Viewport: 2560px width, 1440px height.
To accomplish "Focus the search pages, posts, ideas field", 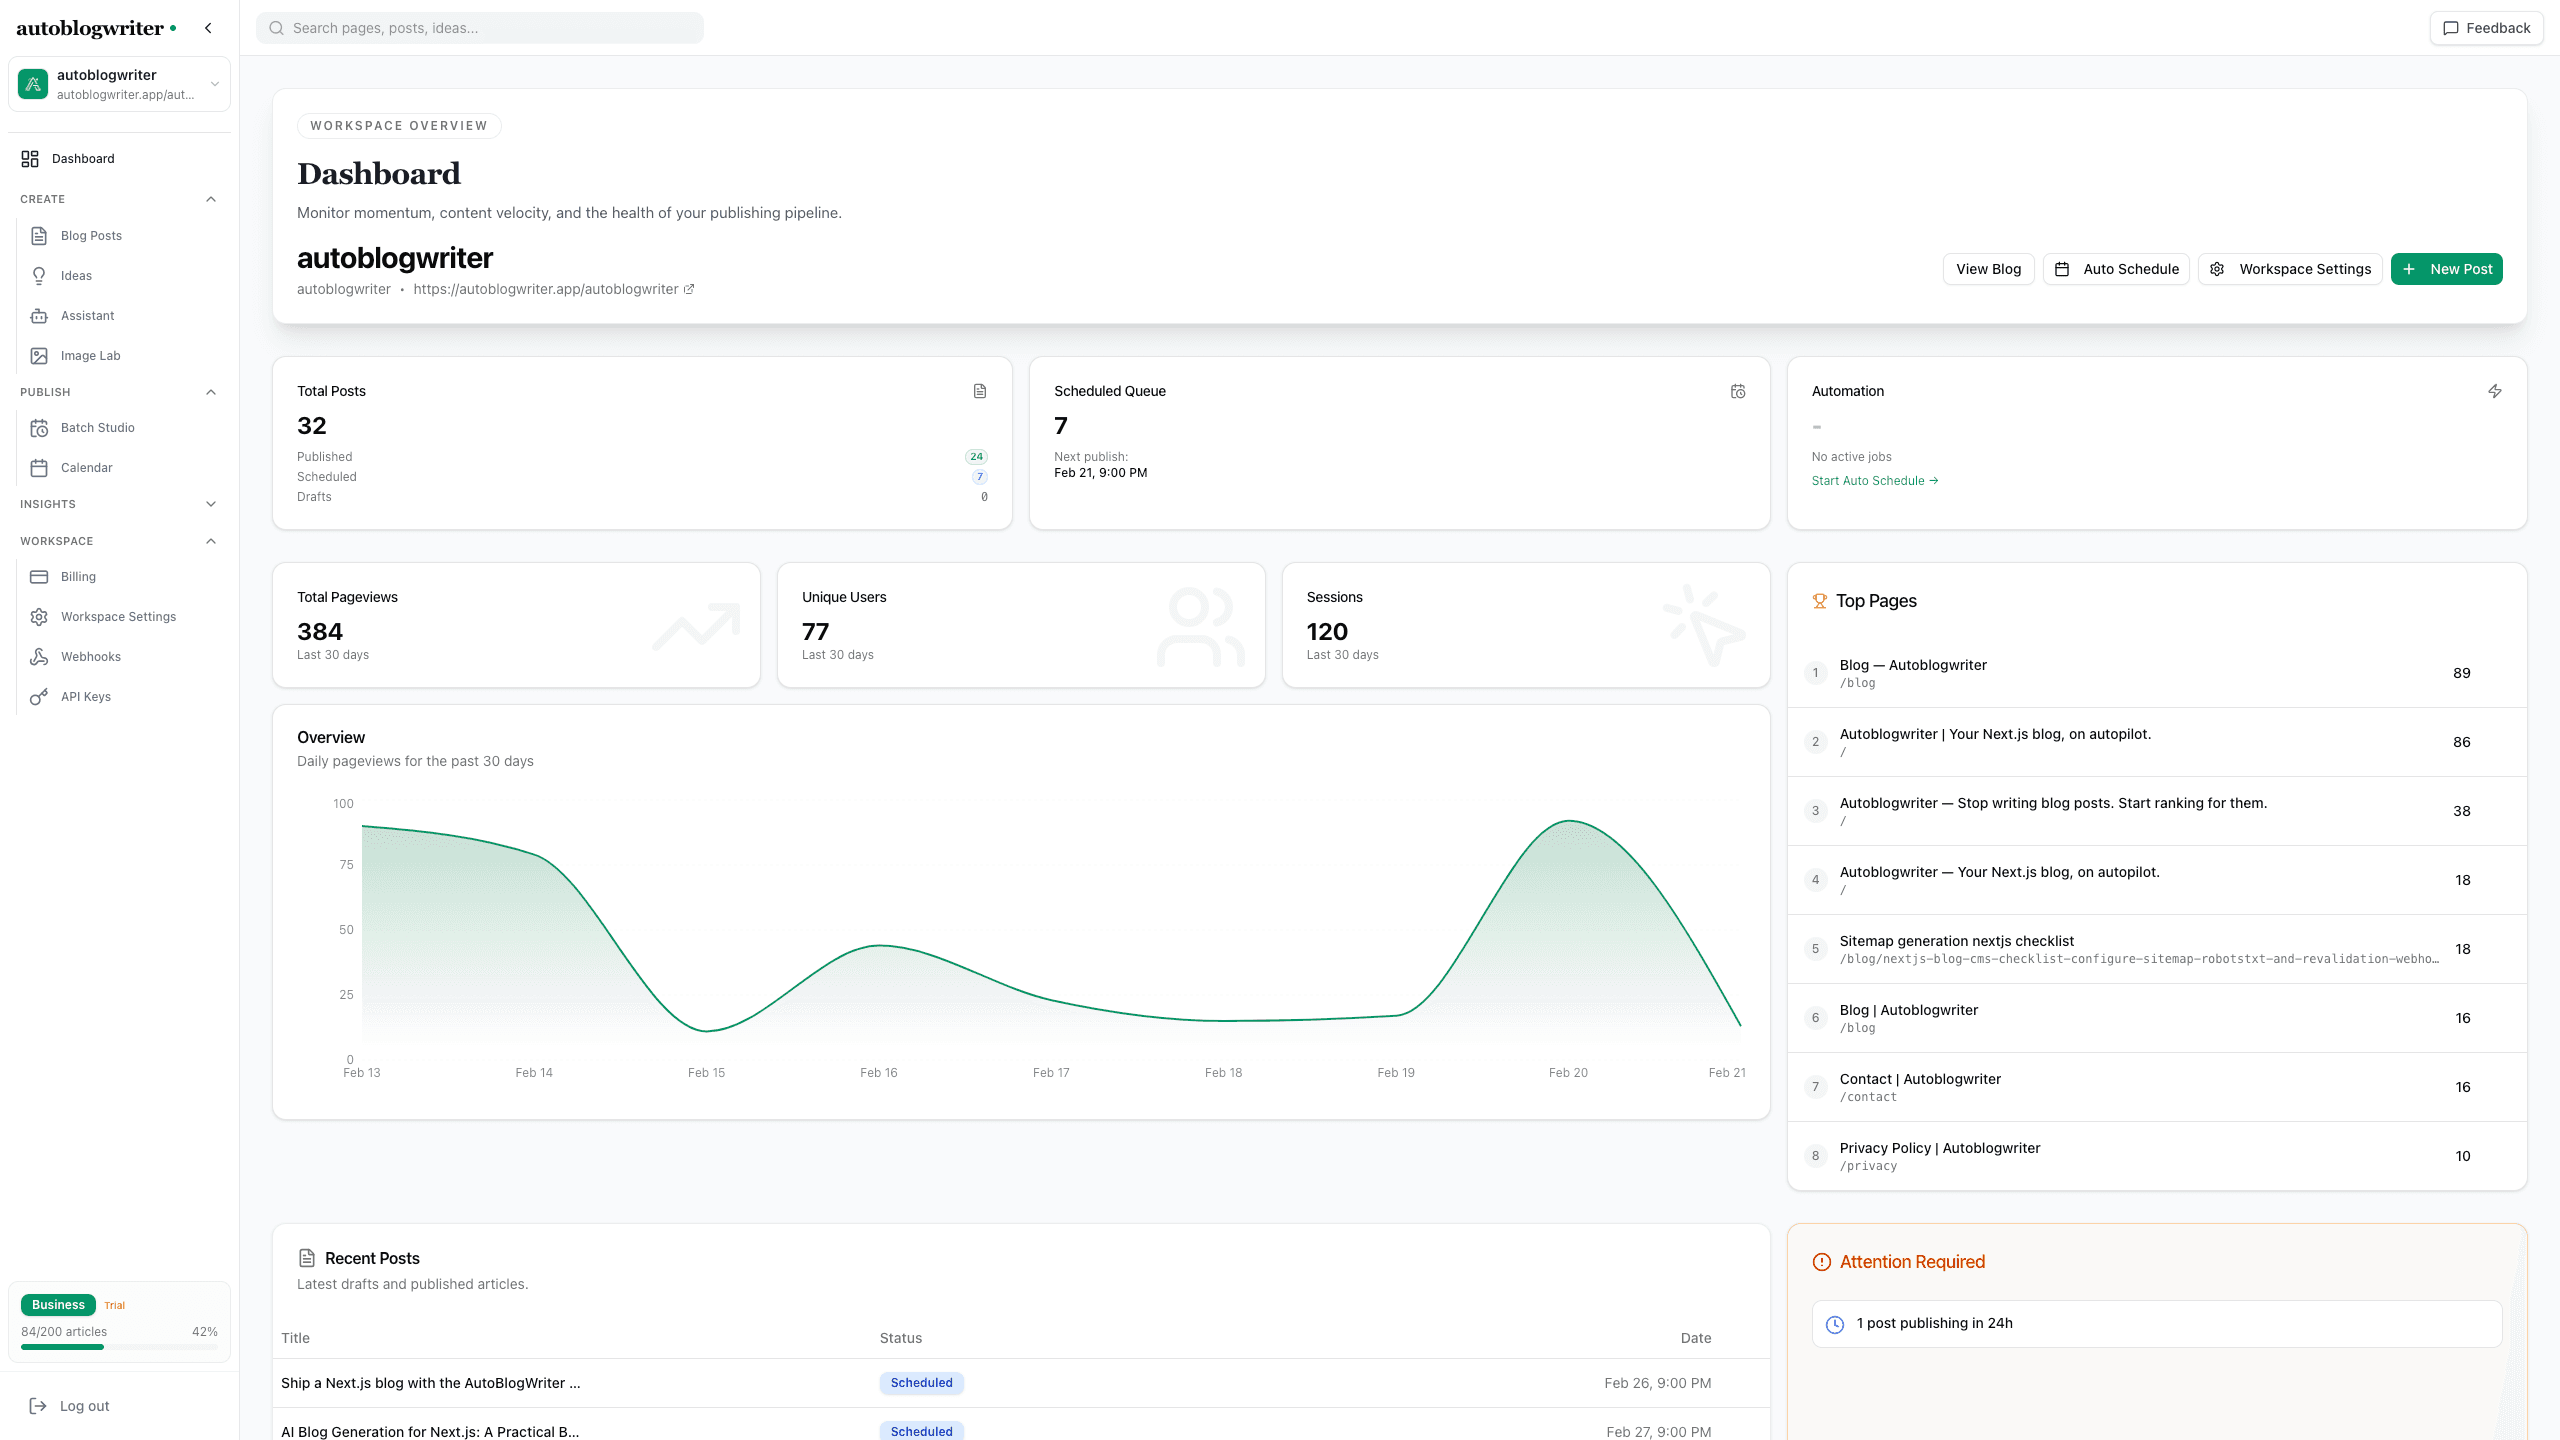I will click(480, 28).
